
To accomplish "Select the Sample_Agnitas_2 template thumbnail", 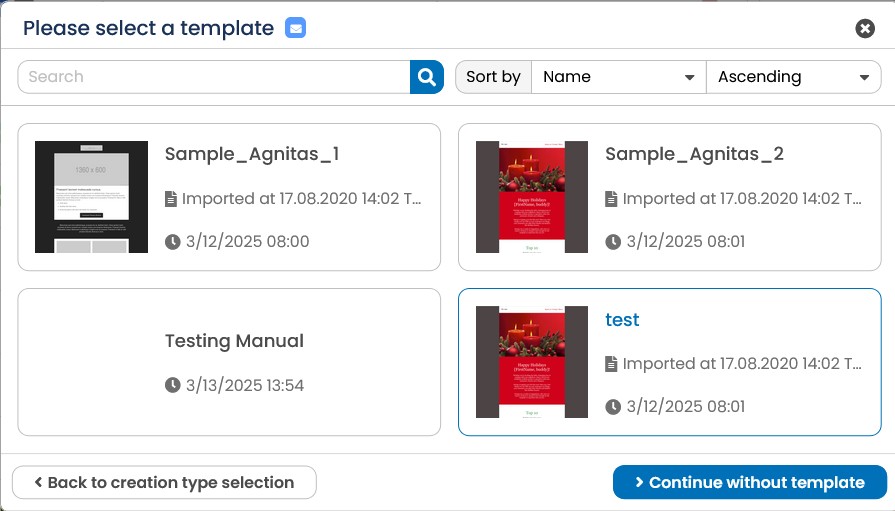I will (x=532, y=197).
